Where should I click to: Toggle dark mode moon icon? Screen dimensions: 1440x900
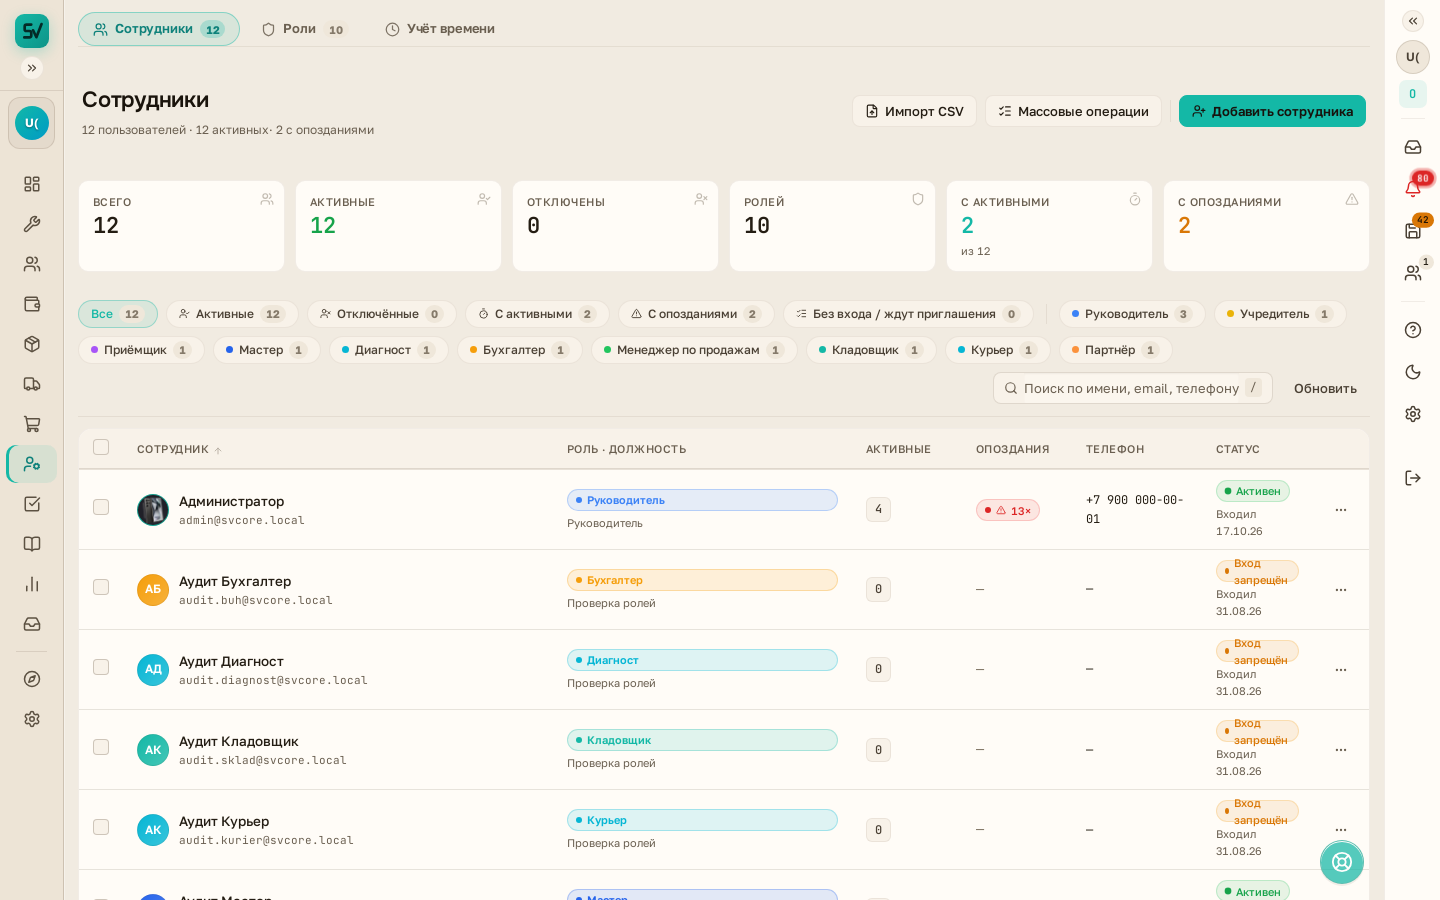coord(1413,372)
